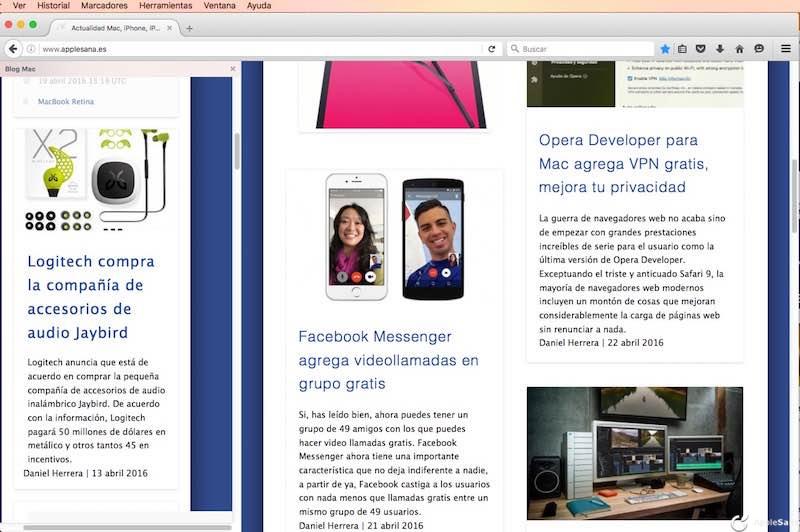This screenshot has width=800, height=532.
Task: Open the downloads arrow icon
Action: [x=720, y=49]
